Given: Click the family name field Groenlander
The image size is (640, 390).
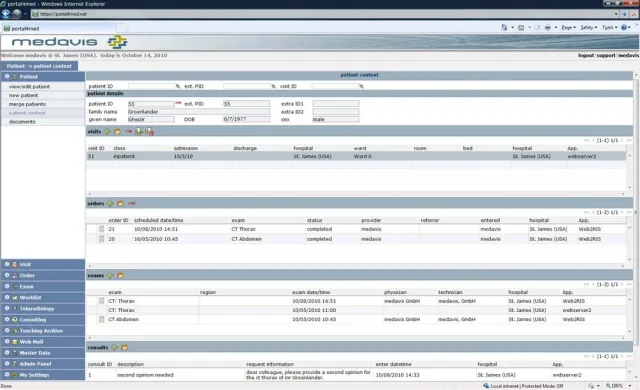Looking at the screenshot, I should click(199, 111).
